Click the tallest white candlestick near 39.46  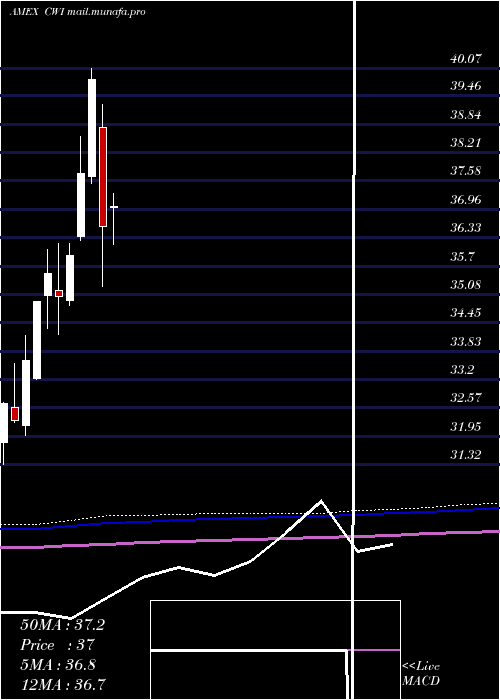click(92, 128)
